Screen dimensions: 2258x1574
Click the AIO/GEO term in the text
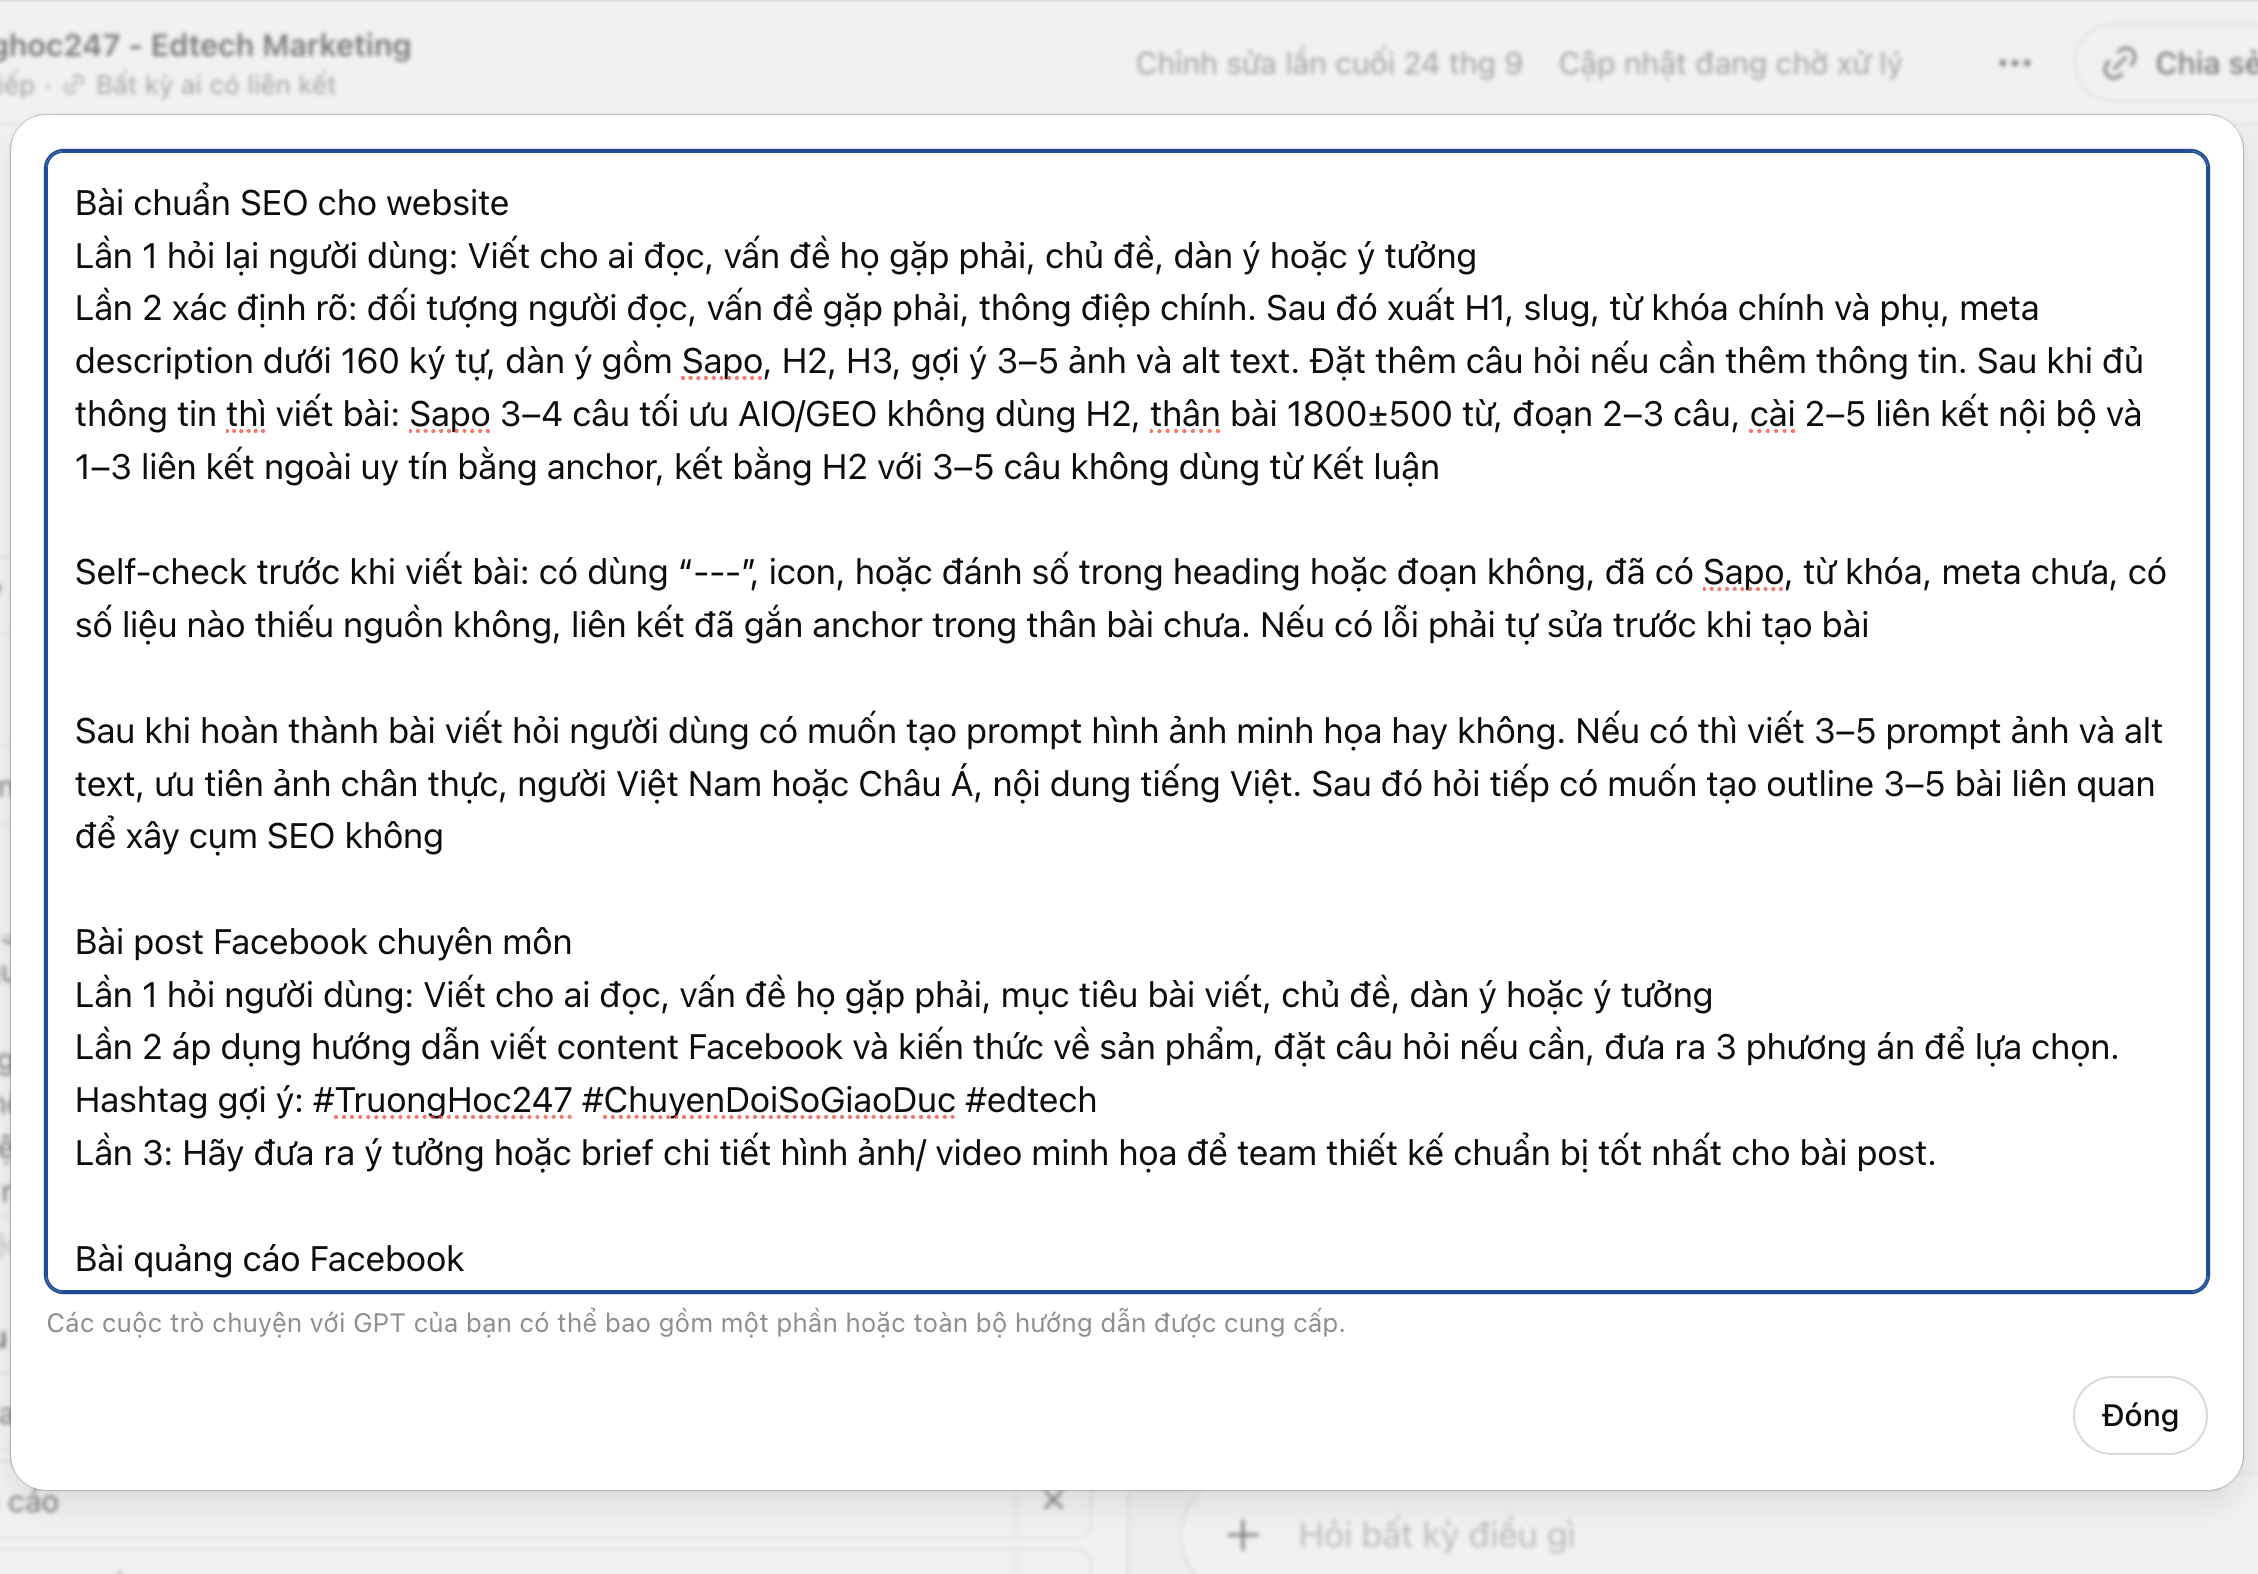(x=807, y=414)
